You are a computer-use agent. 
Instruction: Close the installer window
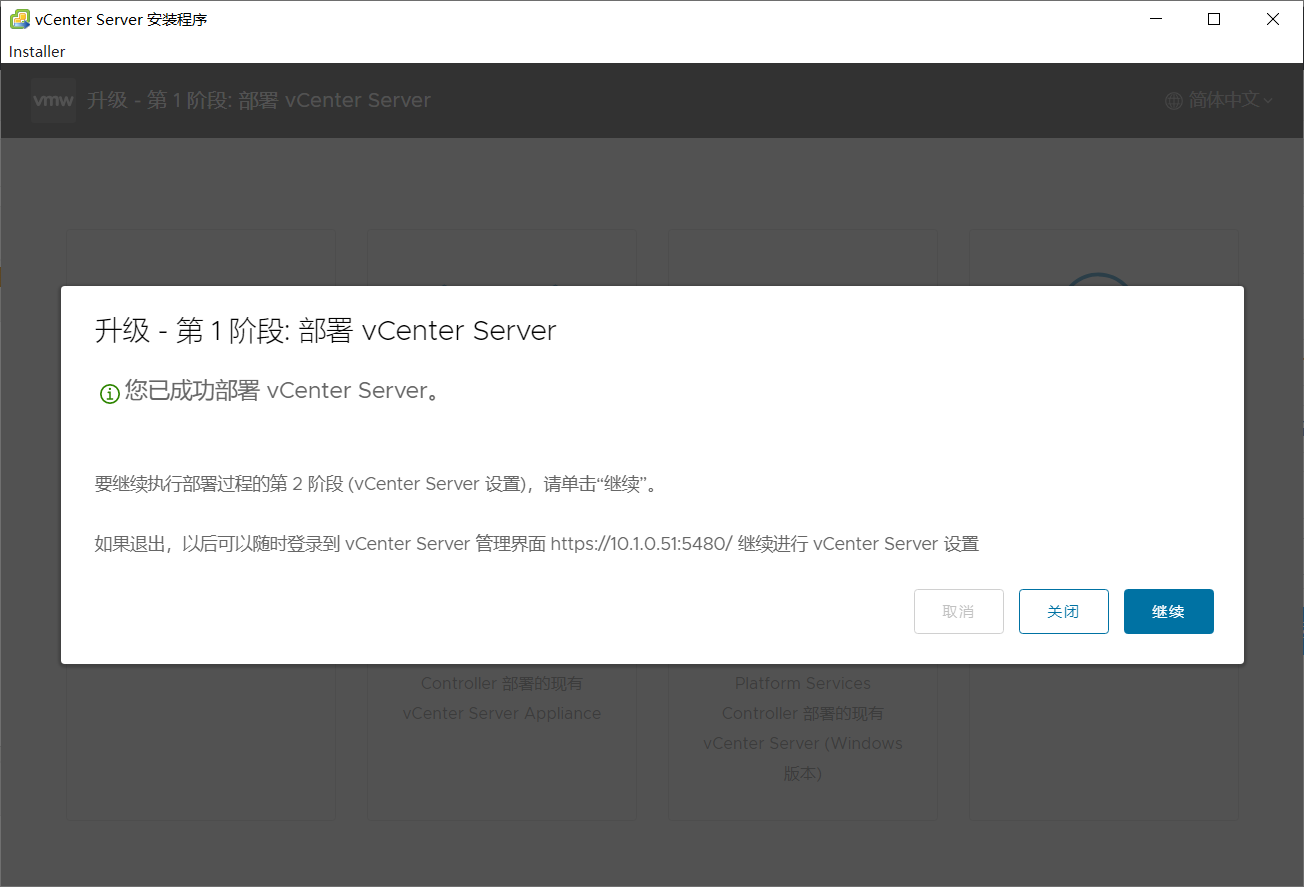(x=1272, y=18)
